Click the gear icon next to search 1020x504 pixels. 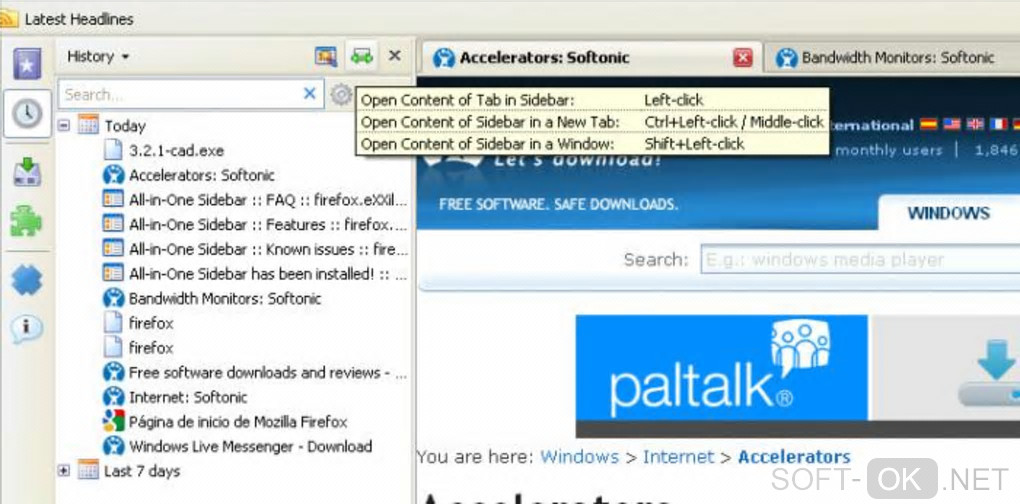[340, 95]
